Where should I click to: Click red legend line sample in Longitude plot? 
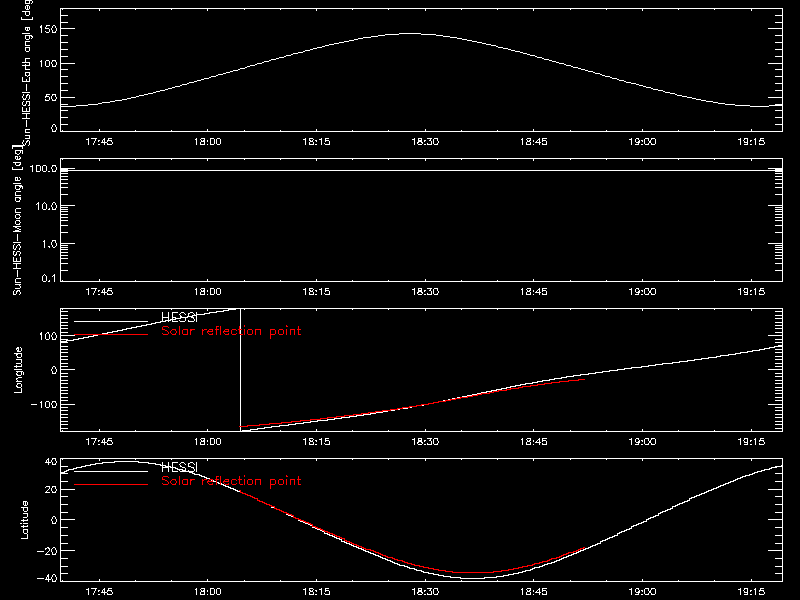[111, 335]
